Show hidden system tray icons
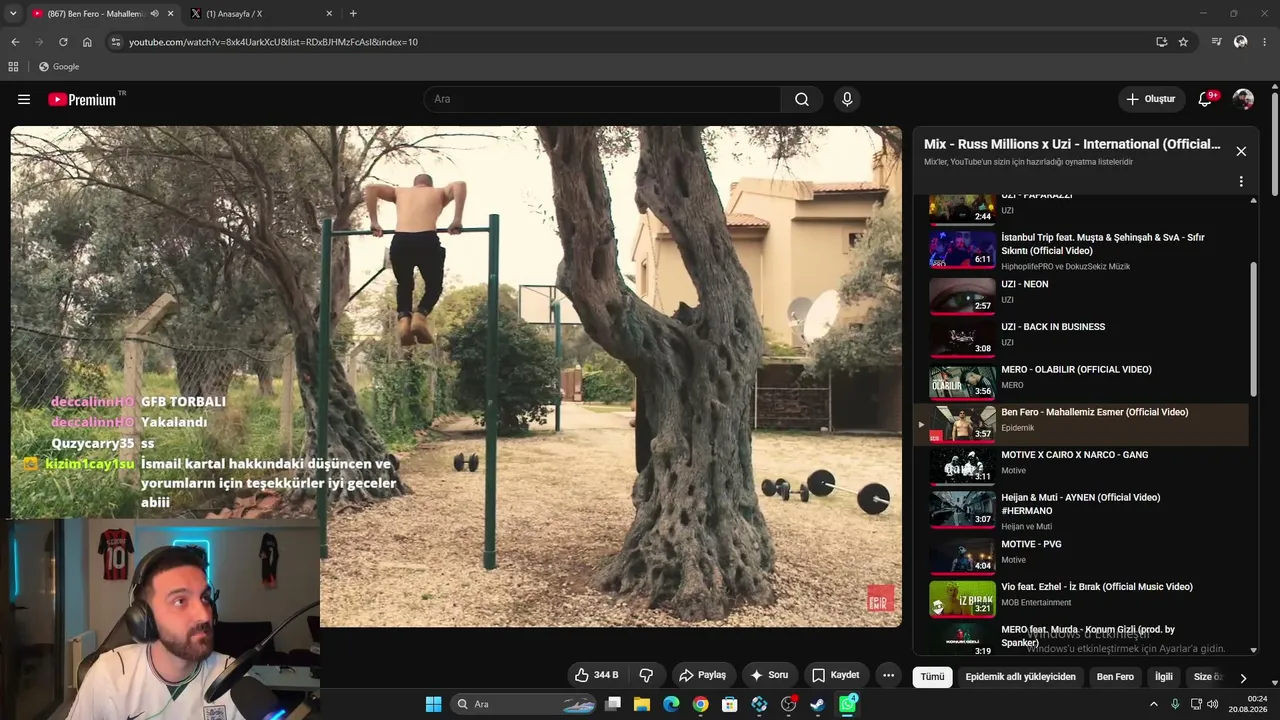 point(1153,704)
